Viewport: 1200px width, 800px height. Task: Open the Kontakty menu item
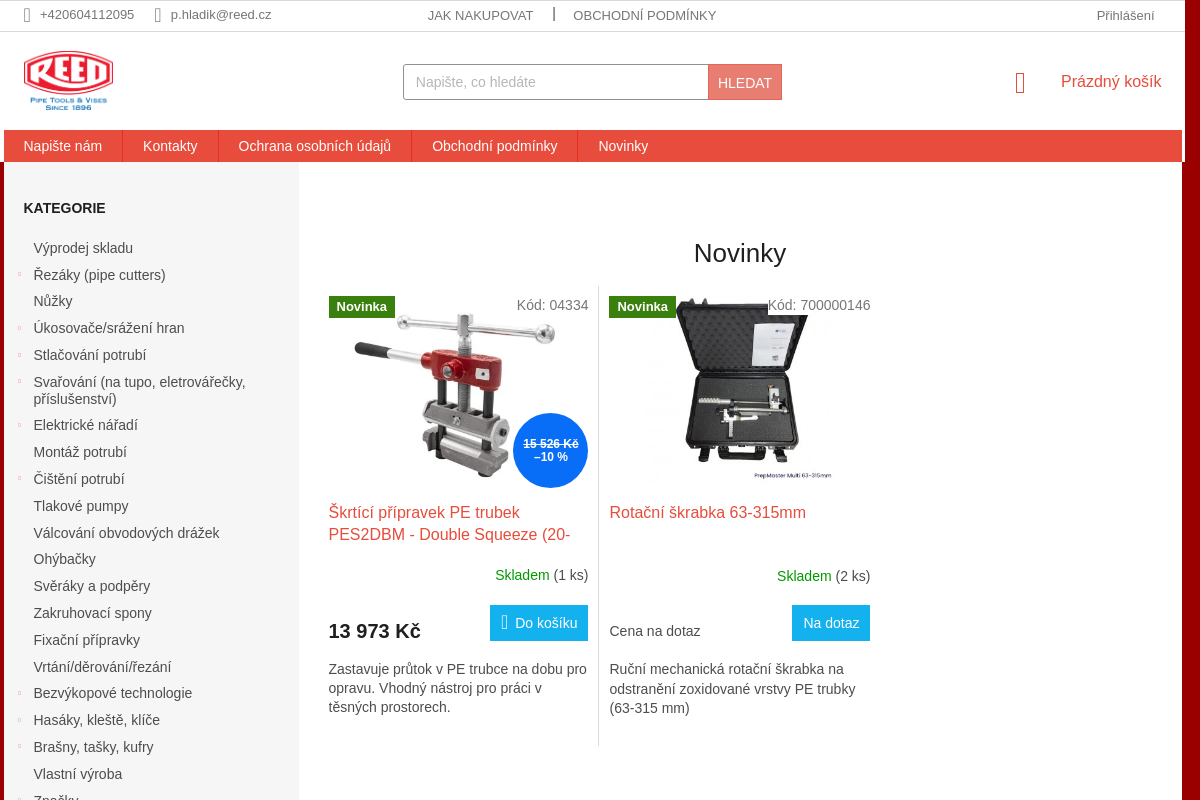point(170,146)
